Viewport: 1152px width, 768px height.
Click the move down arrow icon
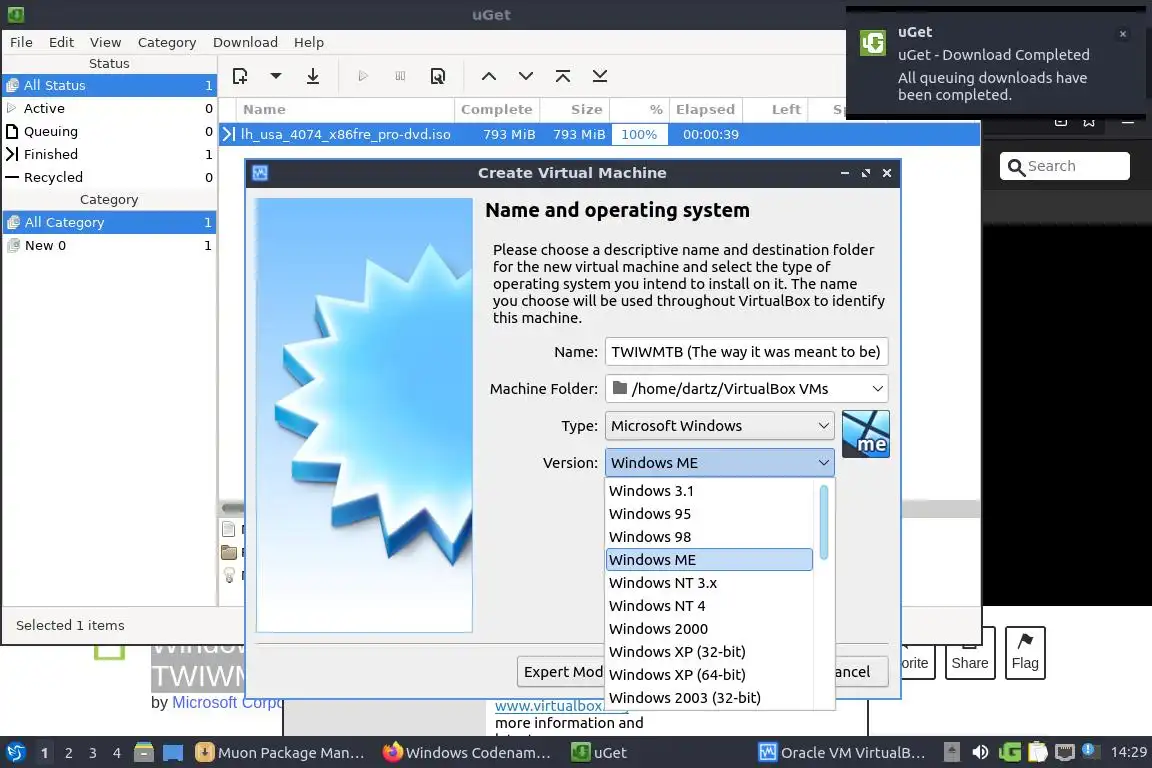pyautogui.click(x=526, y=76)
